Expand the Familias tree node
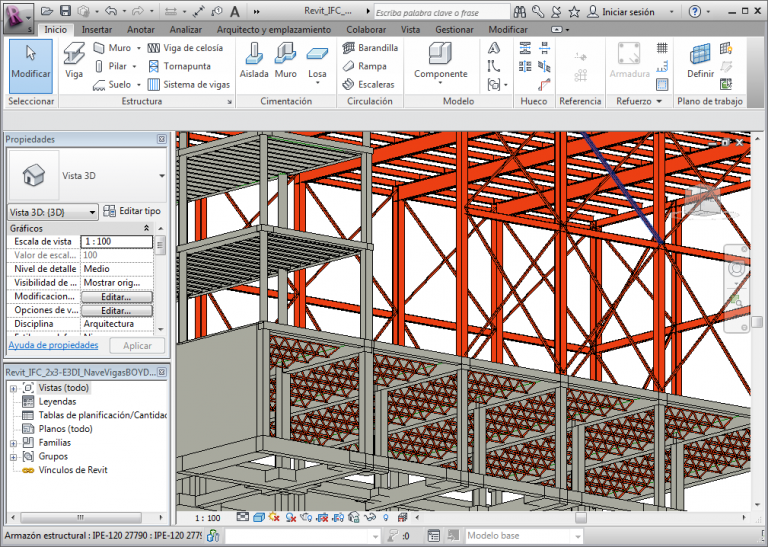The height and width of the screenshot is (547, 768). [x=13, y=442]
